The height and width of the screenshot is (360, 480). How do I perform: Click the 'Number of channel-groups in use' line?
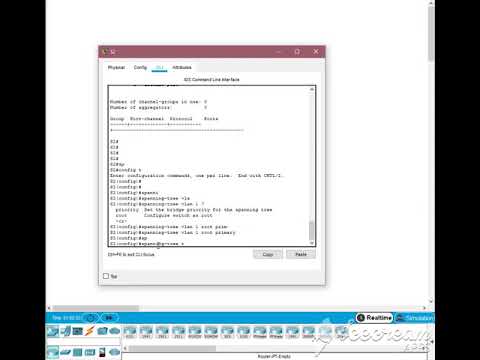click(158, 102)
